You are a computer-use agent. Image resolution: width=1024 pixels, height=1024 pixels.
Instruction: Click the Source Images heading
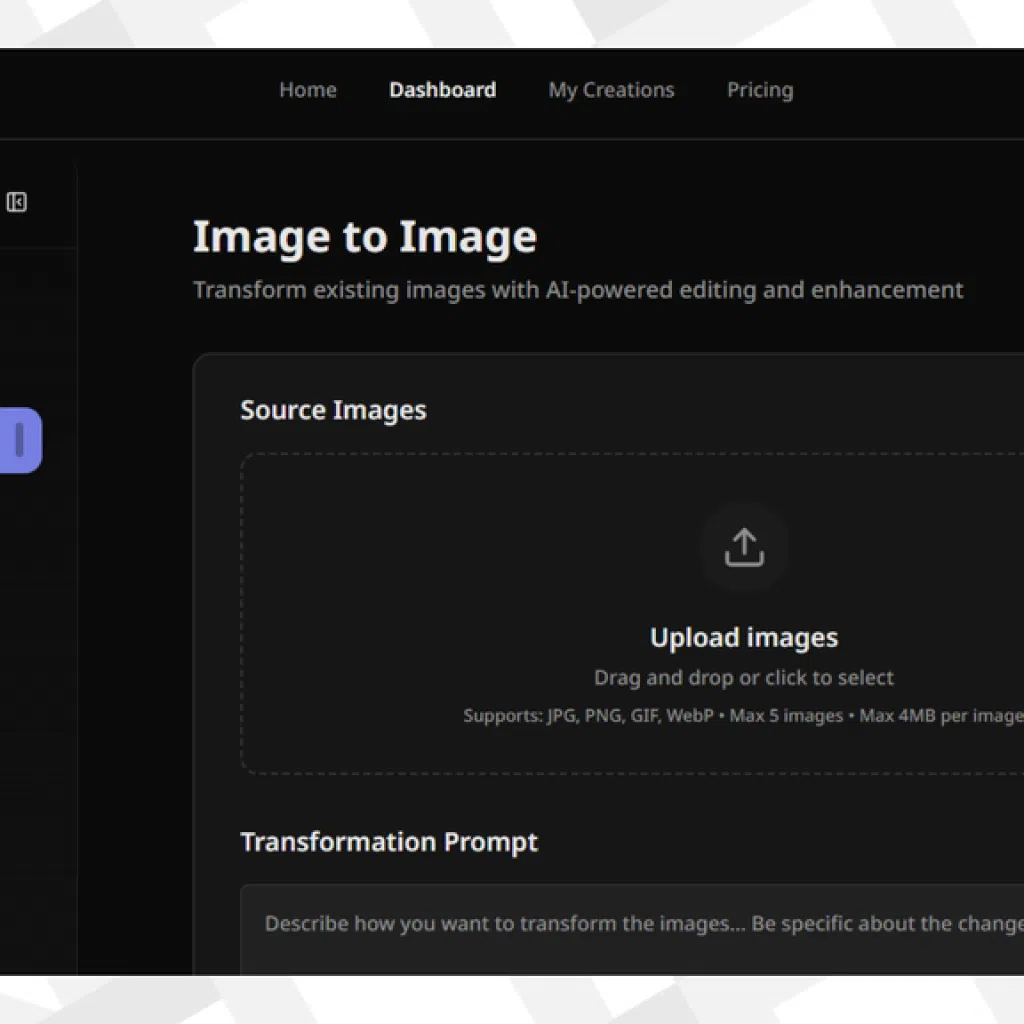click(333, 409)
